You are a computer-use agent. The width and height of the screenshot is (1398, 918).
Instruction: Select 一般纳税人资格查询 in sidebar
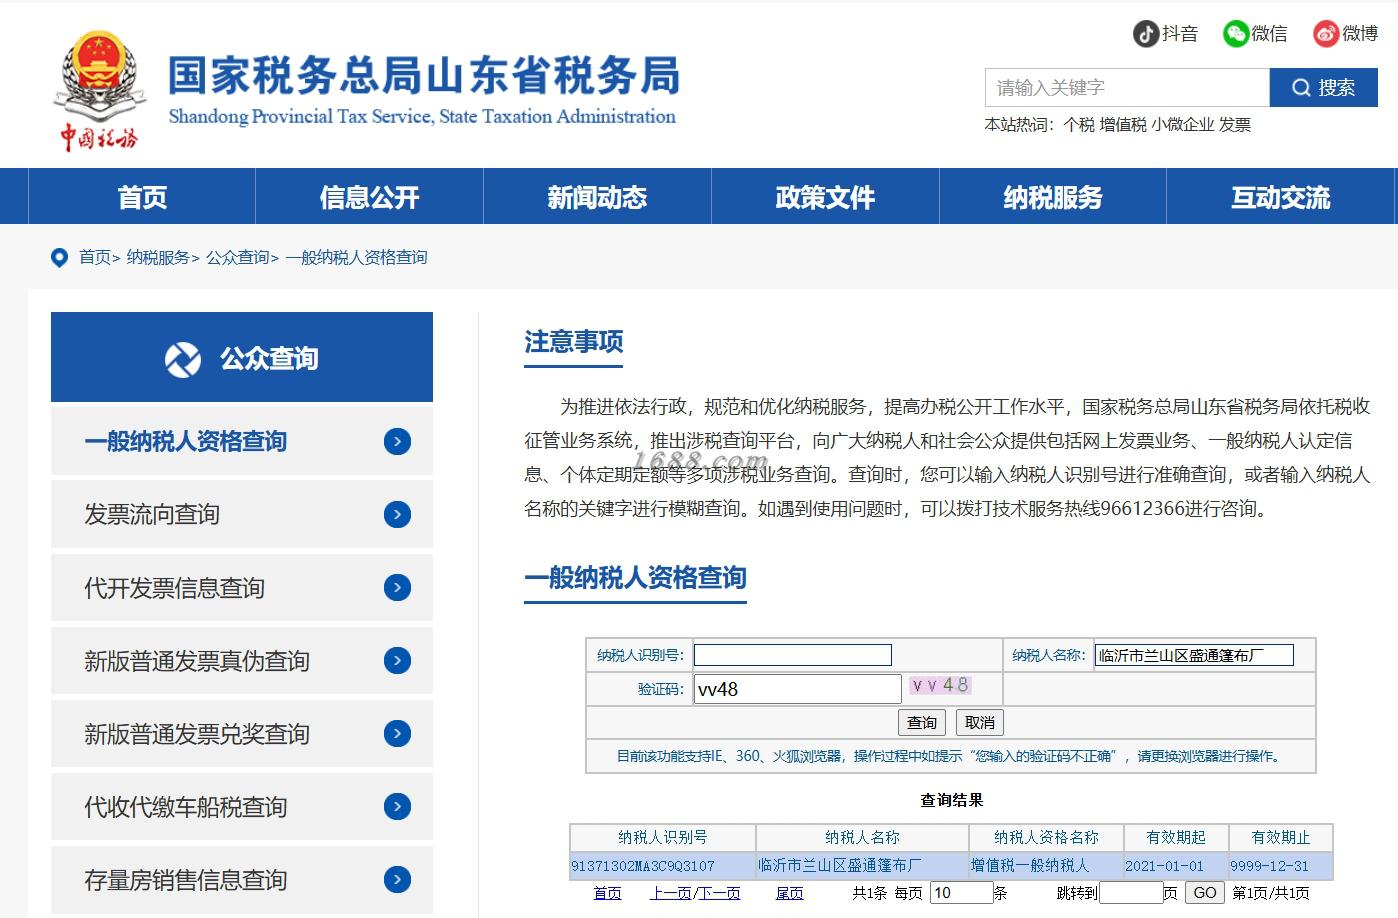point(242,441)
